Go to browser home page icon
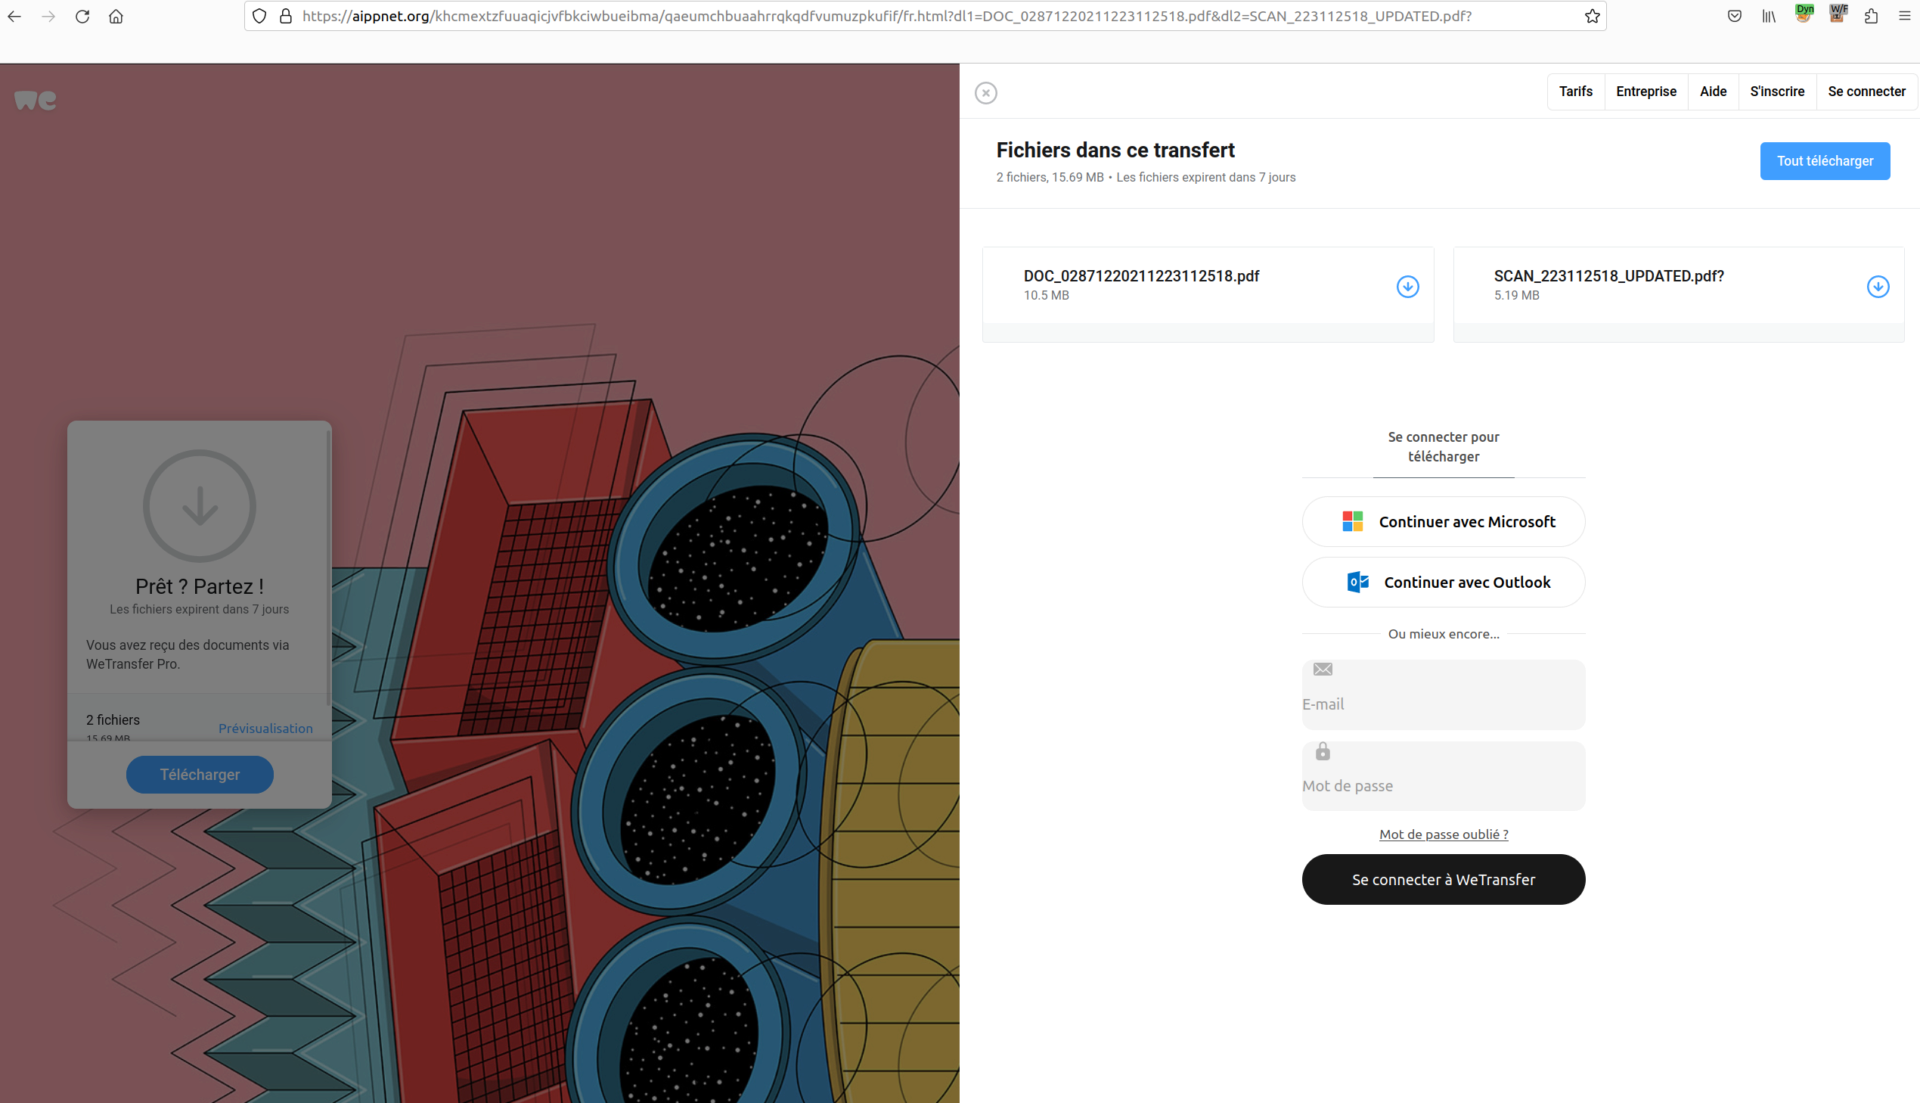1920x1103 pixels. [x=116, y=16]
